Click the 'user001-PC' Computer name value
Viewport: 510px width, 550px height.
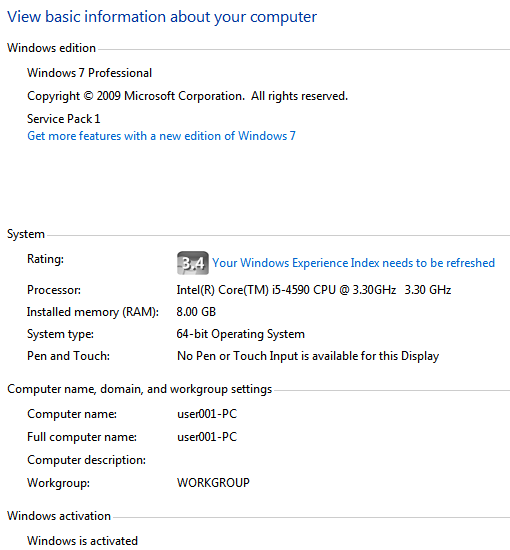[207, 414]
